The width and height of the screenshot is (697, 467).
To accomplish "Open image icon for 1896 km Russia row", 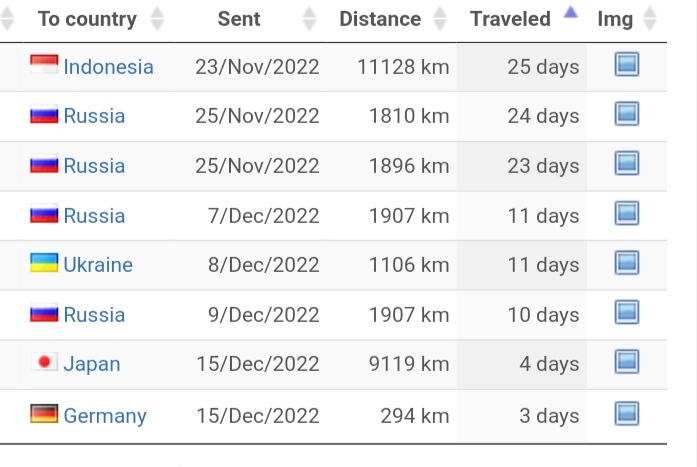I will point(627,164).
